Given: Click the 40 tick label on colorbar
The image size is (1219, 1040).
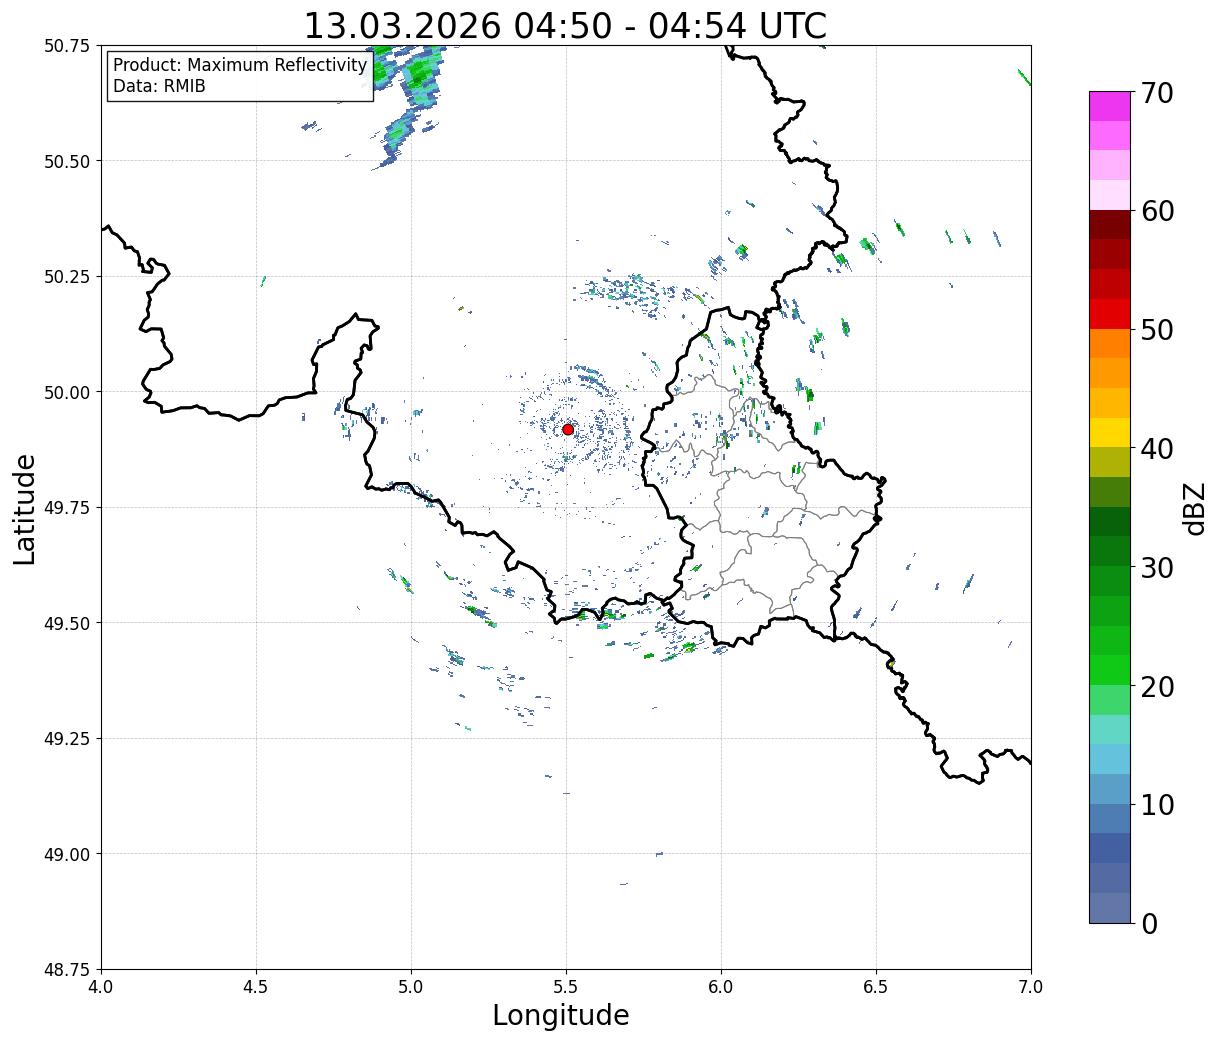Looking at the screenshot, I should 1157,449.
